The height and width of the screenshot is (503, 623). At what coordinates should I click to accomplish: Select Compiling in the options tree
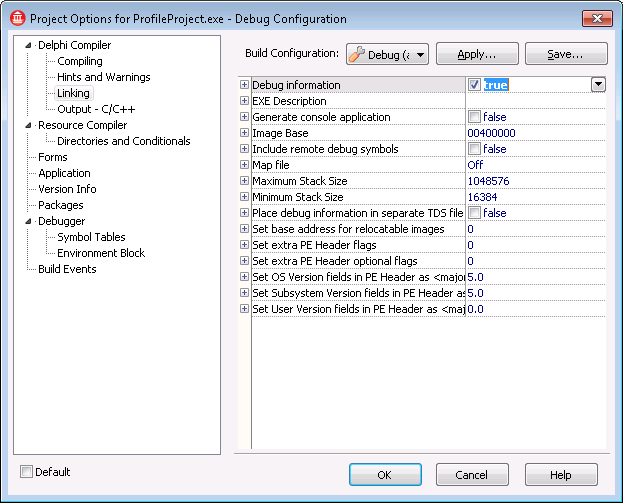coord(80,61)
